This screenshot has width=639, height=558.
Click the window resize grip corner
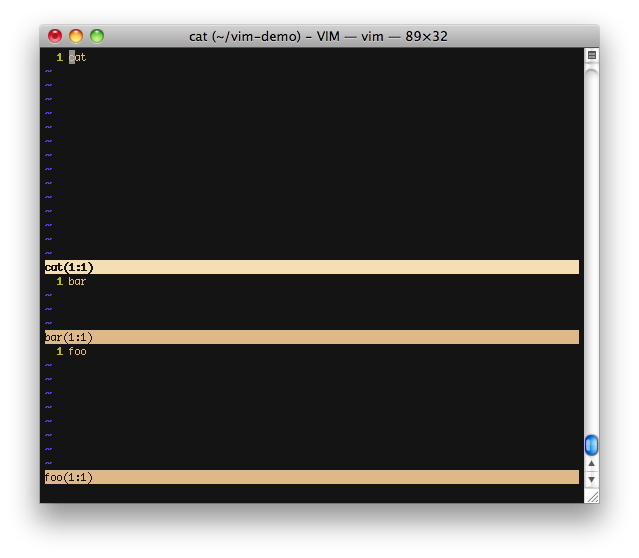(593, 496)
